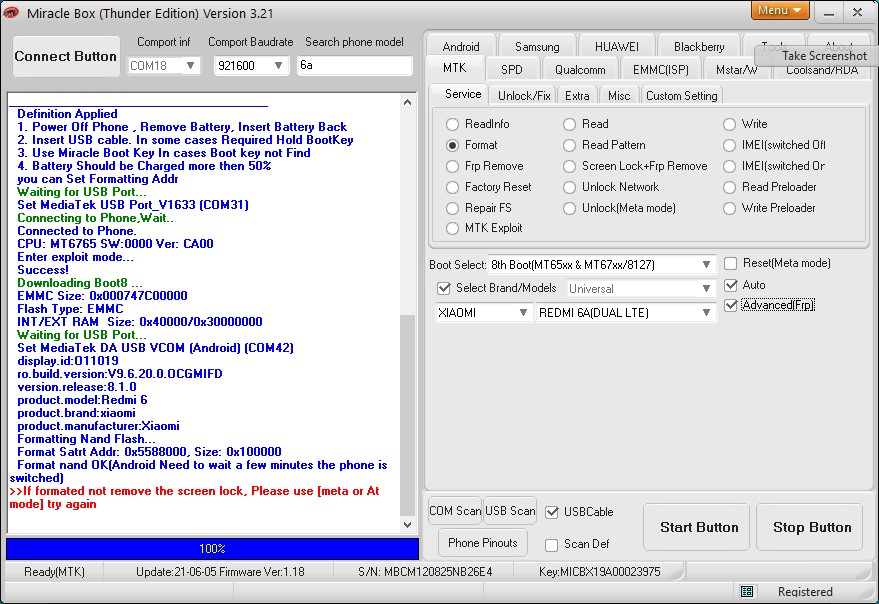
Task: Open Phone Pinouts
Action: click(x=482, y=543)
